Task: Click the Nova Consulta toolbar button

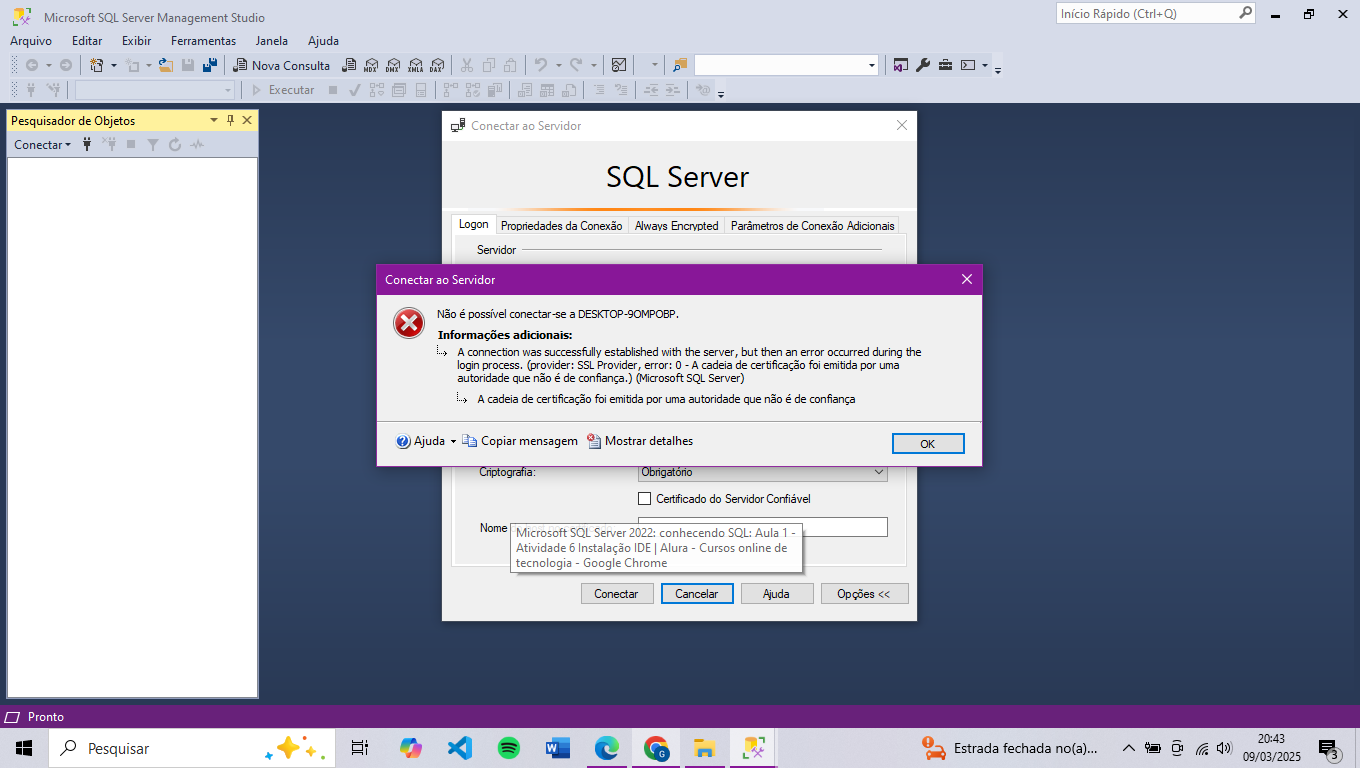Action: 282,65
